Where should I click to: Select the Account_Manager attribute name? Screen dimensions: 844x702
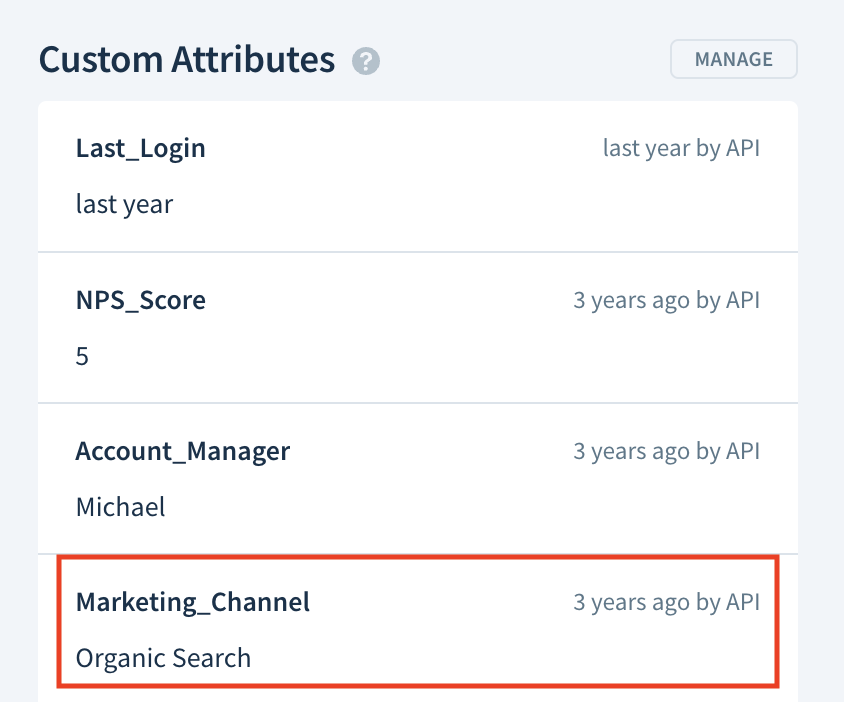(x=182, y=452)
